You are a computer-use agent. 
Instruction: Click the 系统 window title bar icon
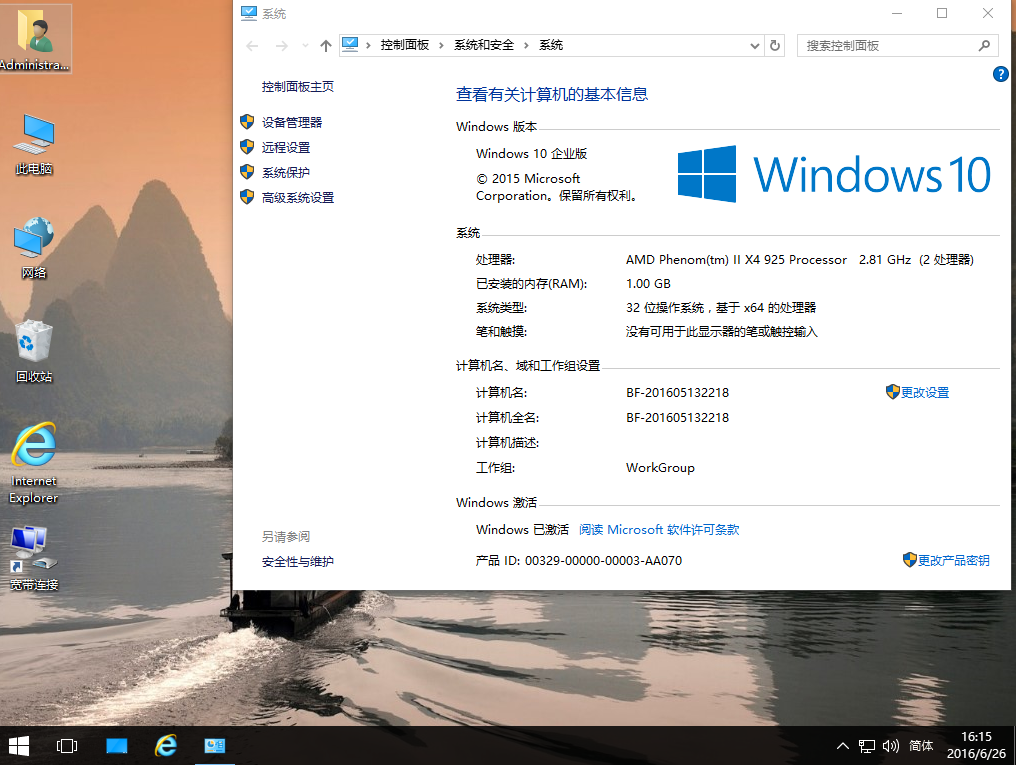[249, 13]
